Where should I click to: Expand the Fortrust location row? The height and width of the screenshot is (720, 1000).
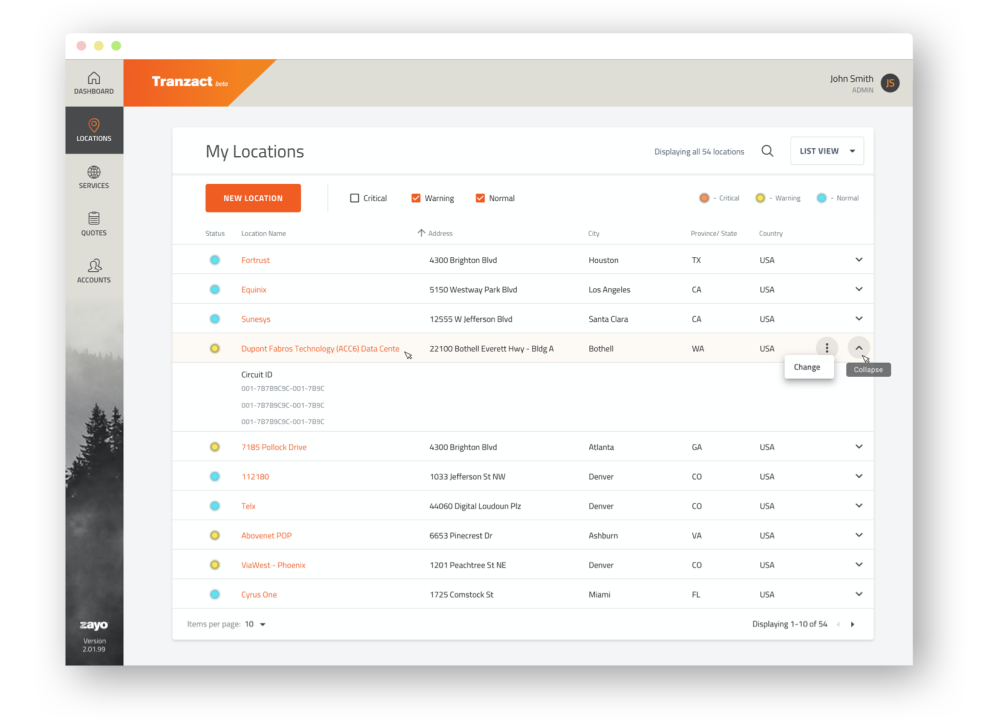858,260
